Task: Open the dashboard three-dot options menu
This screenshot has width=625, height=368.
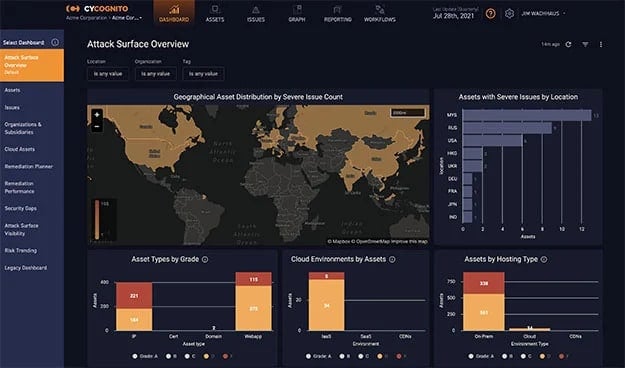Action: 601,44
